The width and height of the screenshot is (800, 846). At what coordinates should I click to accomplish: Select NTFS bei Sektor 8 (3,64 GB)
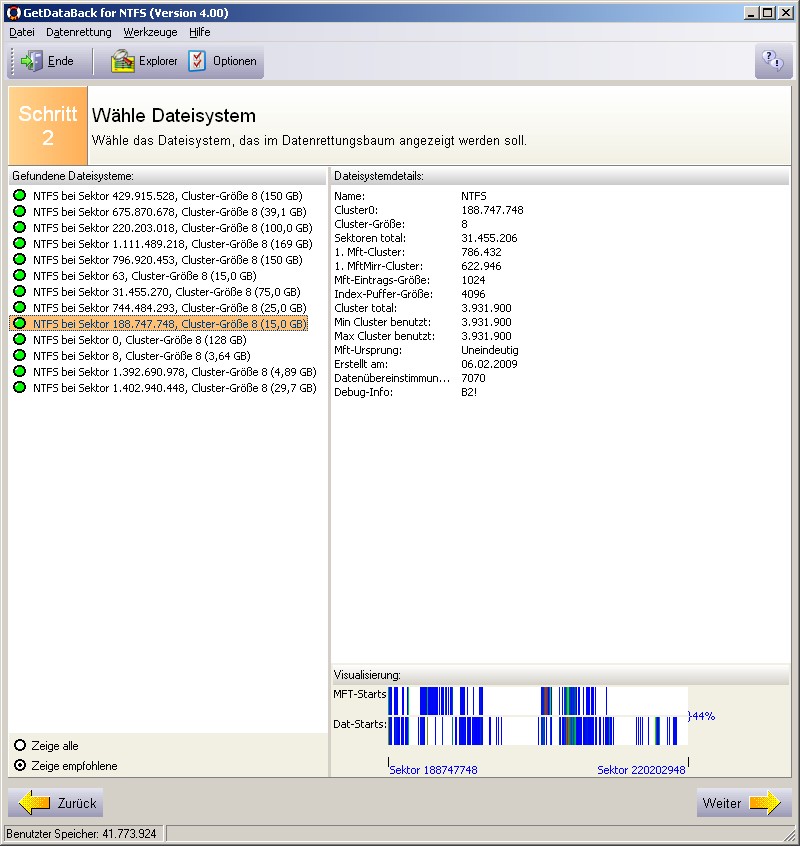point(142,356)
